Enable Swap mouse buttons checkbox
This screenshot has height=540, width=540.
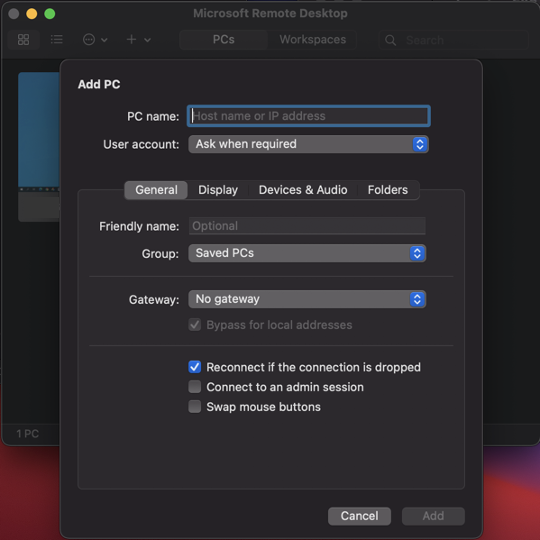(195, 407)
